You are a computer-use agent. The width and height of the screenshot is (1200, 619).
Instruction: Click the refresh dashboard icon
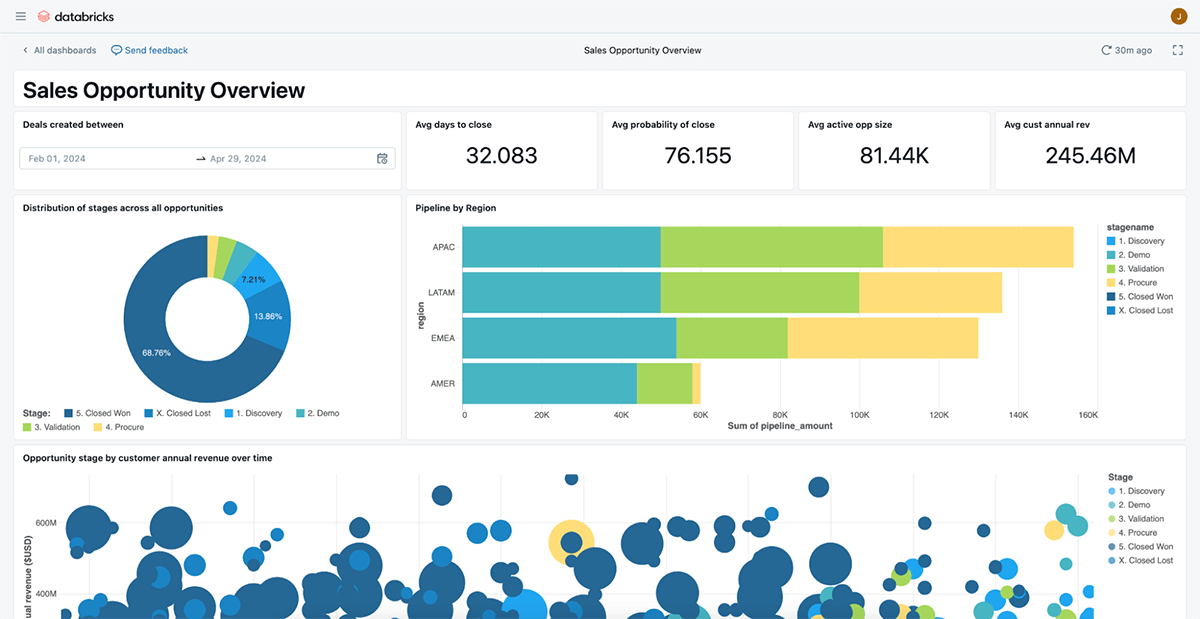[x=1106, y=50]
